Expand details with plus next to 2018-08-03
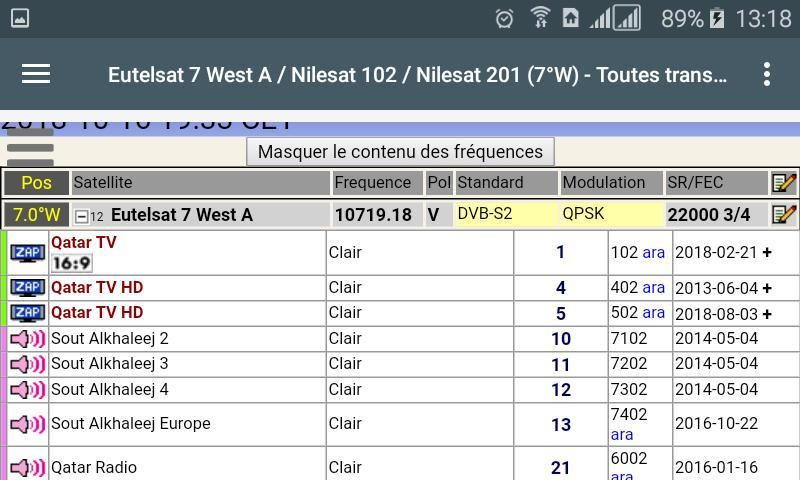Screen dimensions: 800x480 coord(767,313)
